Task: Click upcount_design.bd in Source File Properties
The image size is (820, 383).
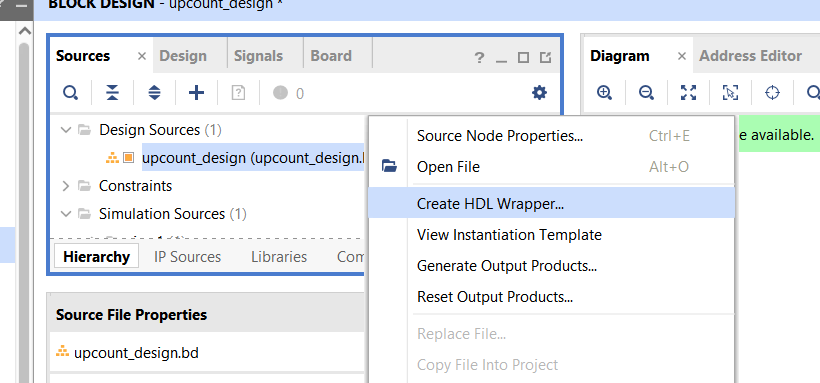Action: (x=136, y=353)
